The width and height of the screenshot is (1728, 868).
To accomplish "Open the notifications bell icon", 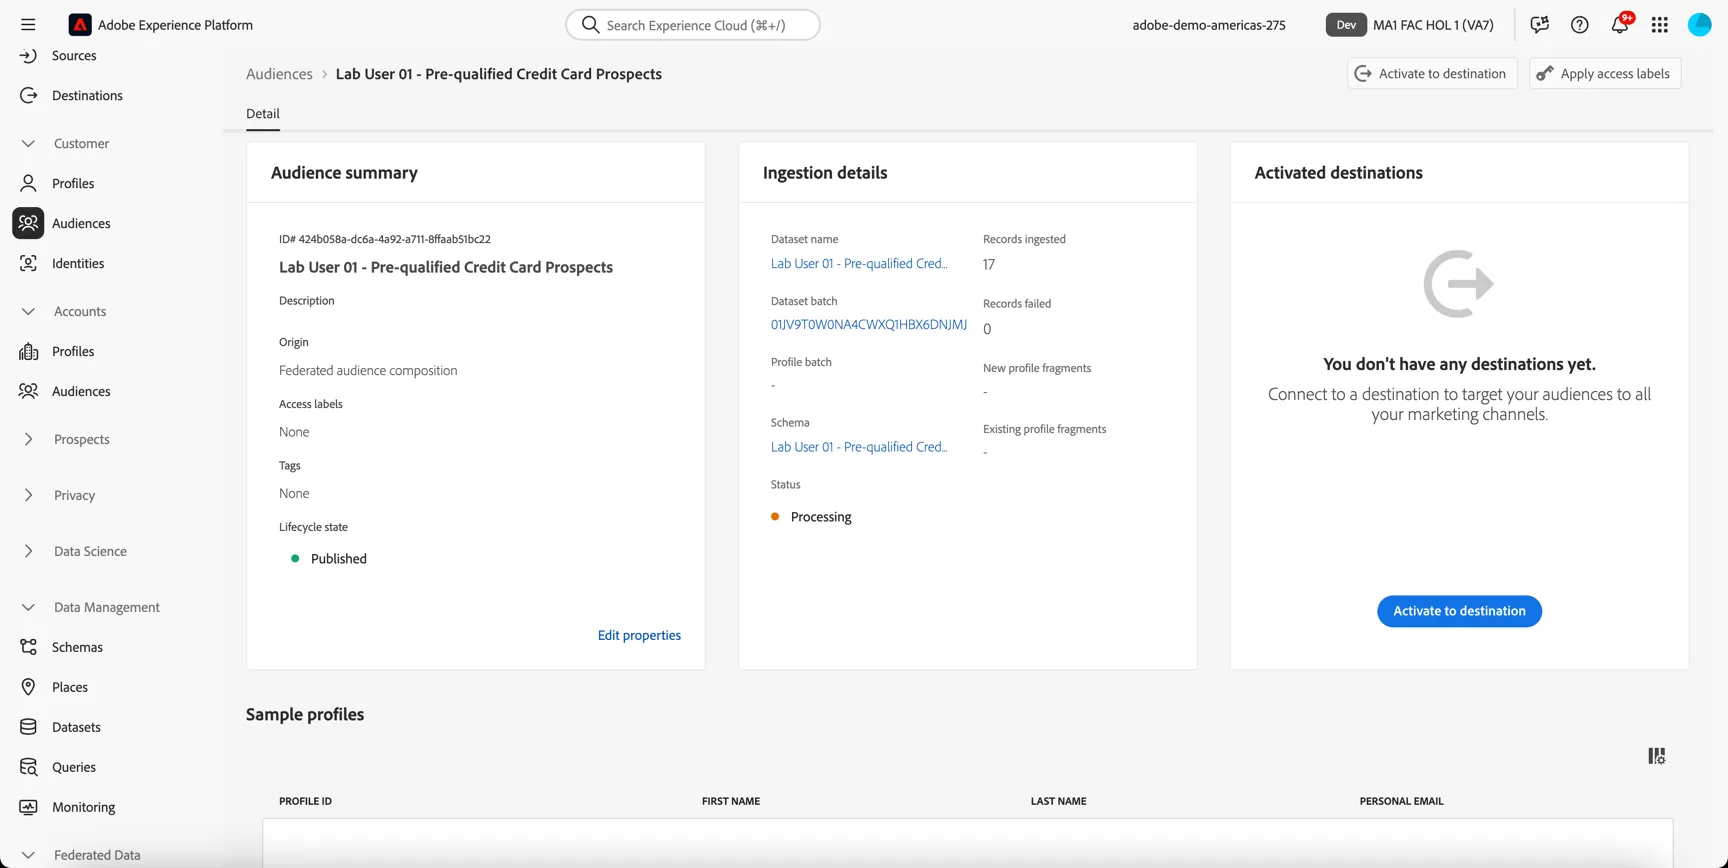I will coord(1620,25).
